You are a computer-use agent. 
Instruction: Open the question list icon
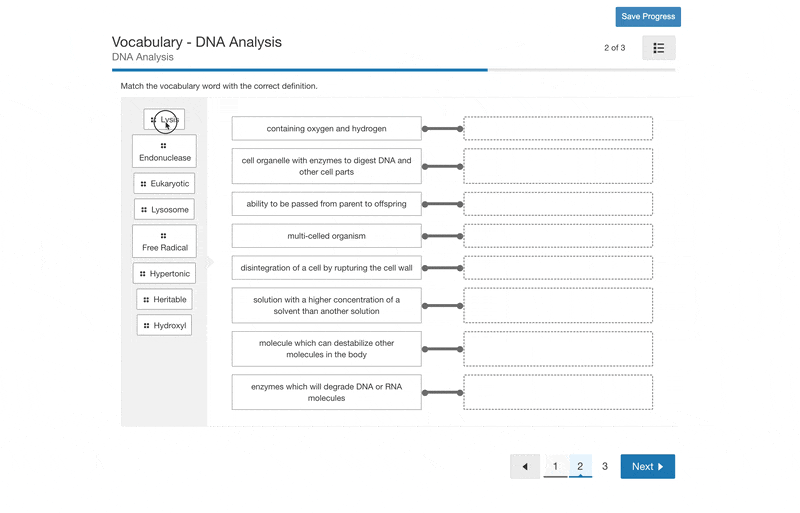tap(659, 48)
